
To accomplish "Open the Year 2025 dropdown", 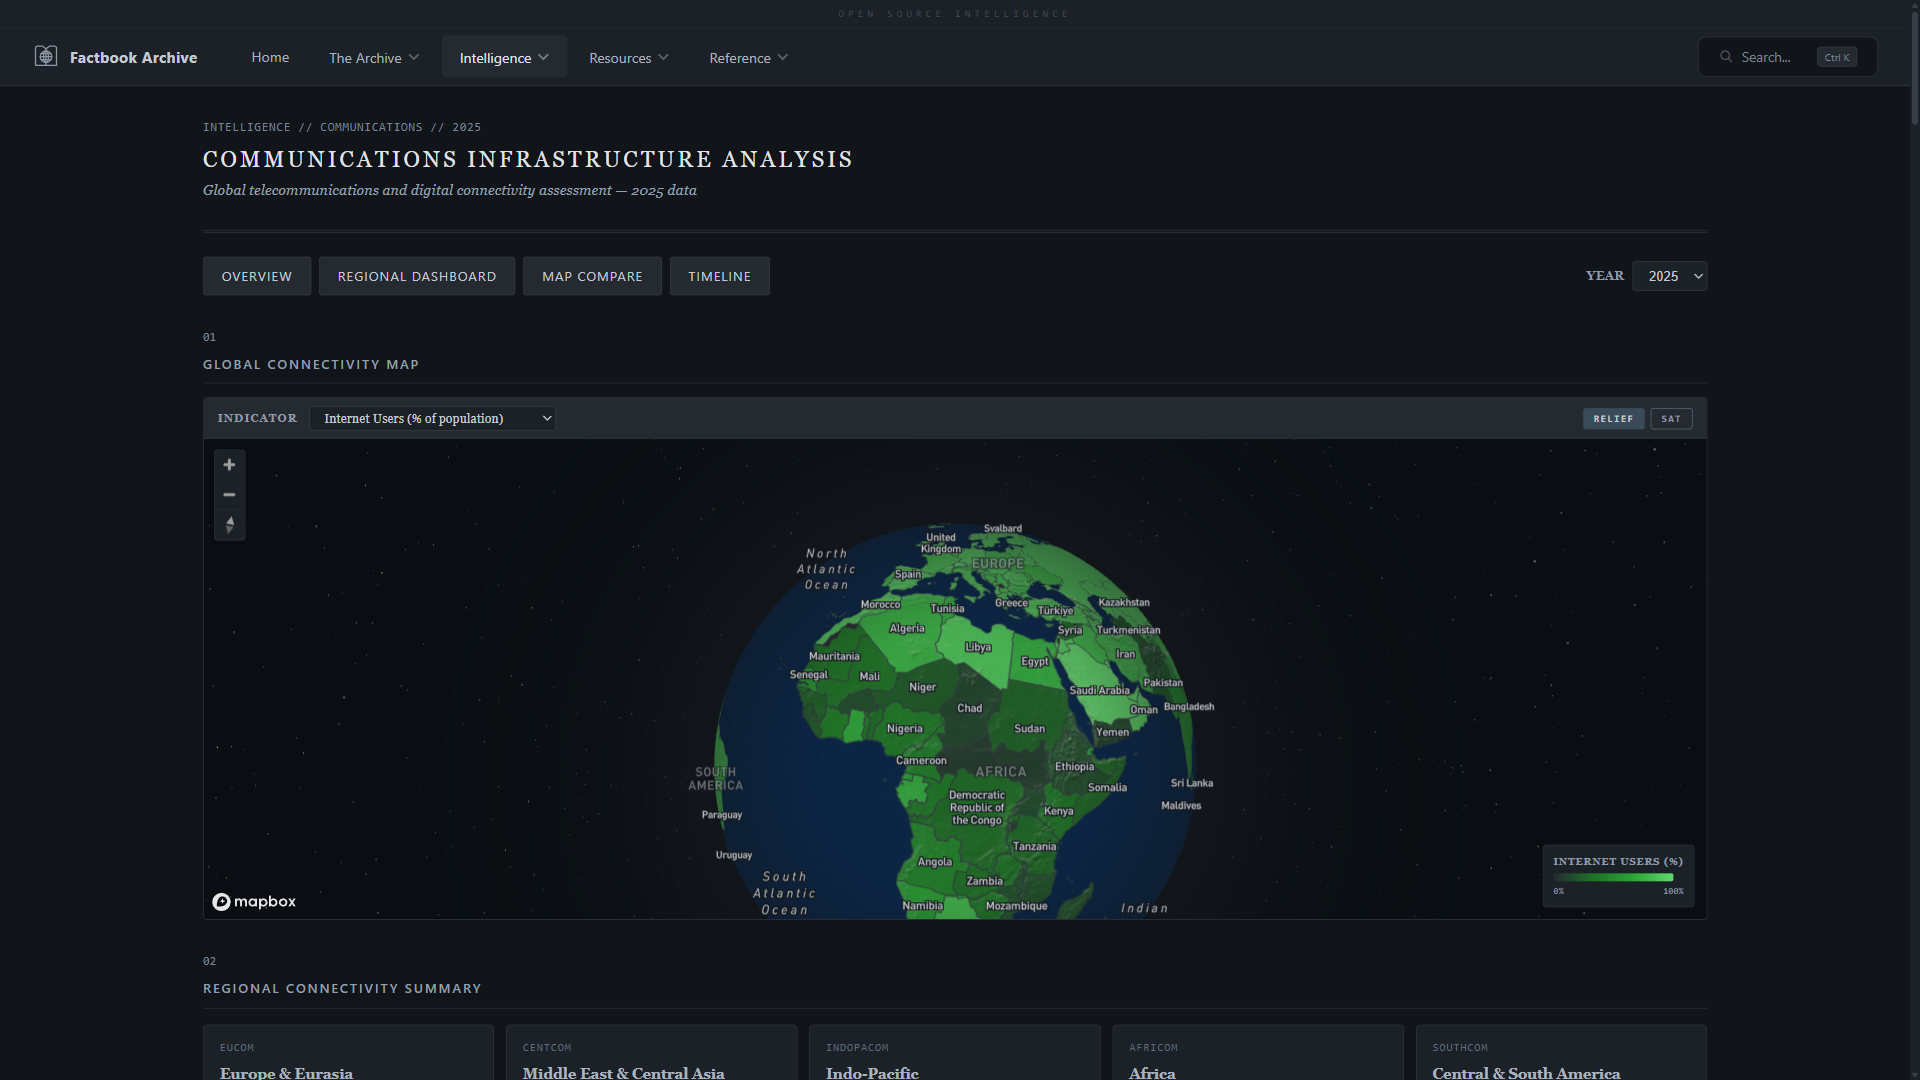I will coord(1669,276).
